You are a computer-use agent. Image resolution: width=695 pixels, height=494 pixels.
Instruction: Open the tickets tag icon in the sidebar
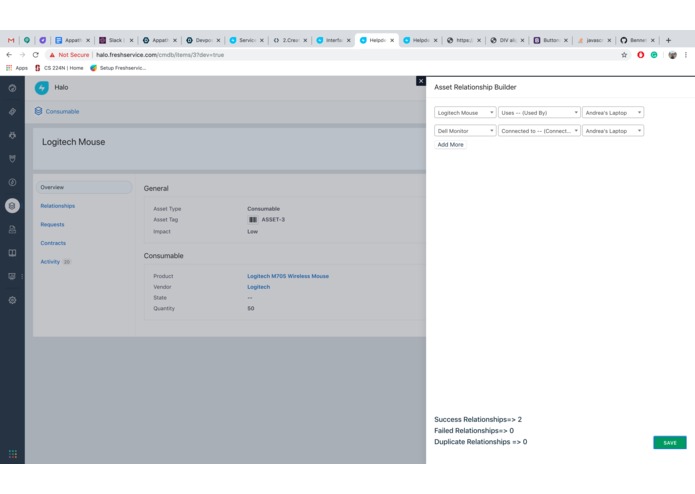(12, 112)
